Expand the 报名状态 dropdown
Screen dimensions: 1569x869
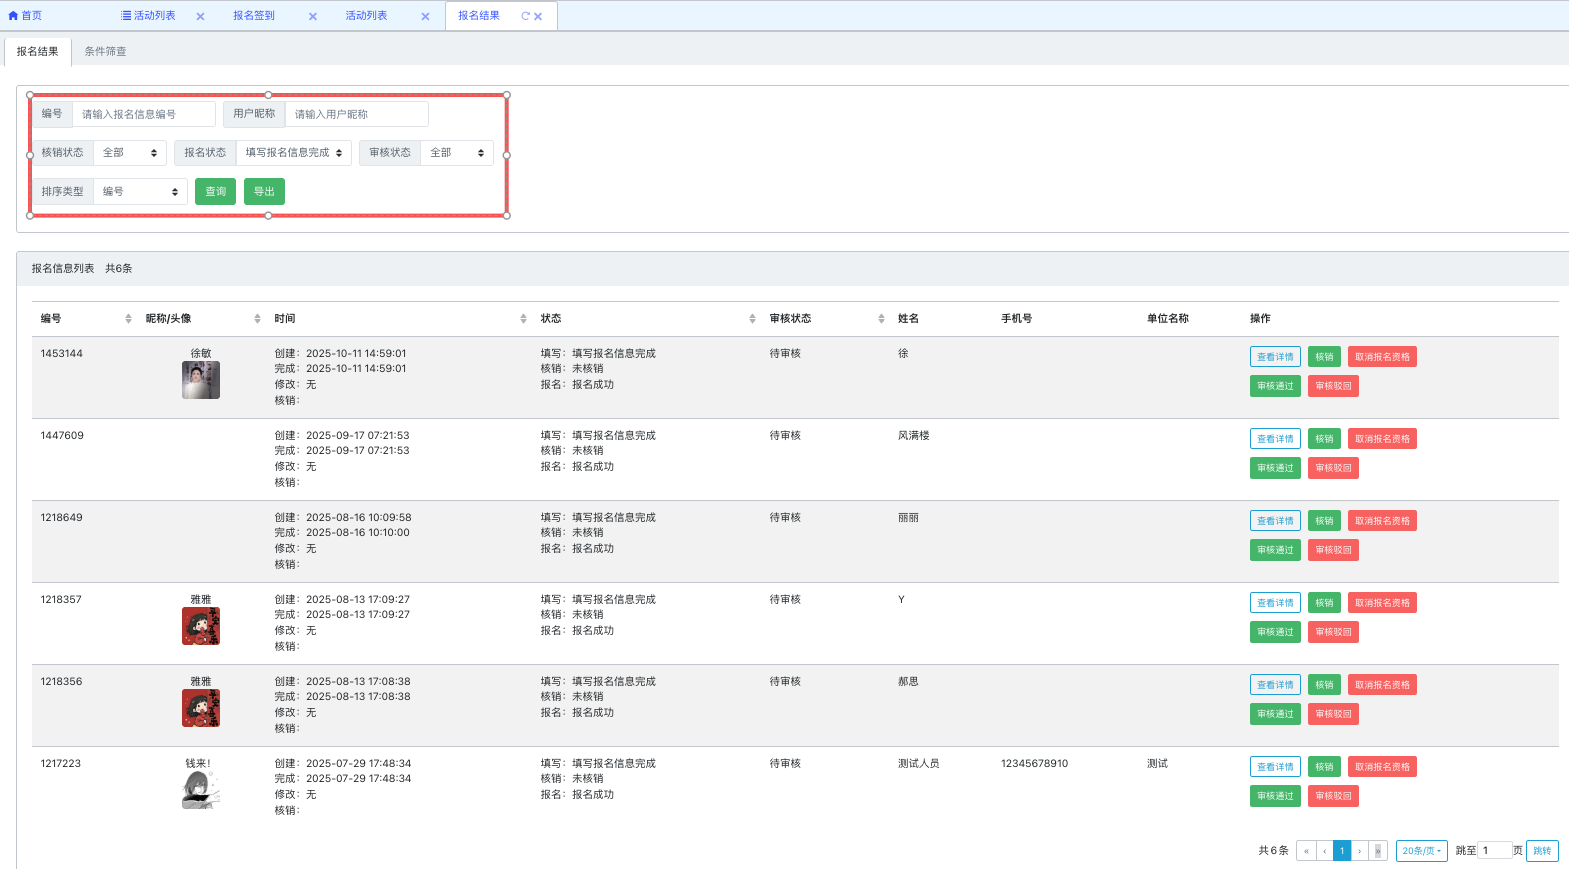(293, 153)
